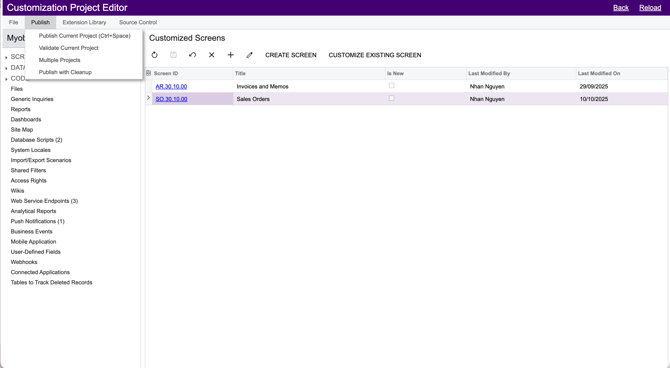This screenshot has width=670, height=368.
Task: Select Webhooks in project tree
Action: click(24, 262)
